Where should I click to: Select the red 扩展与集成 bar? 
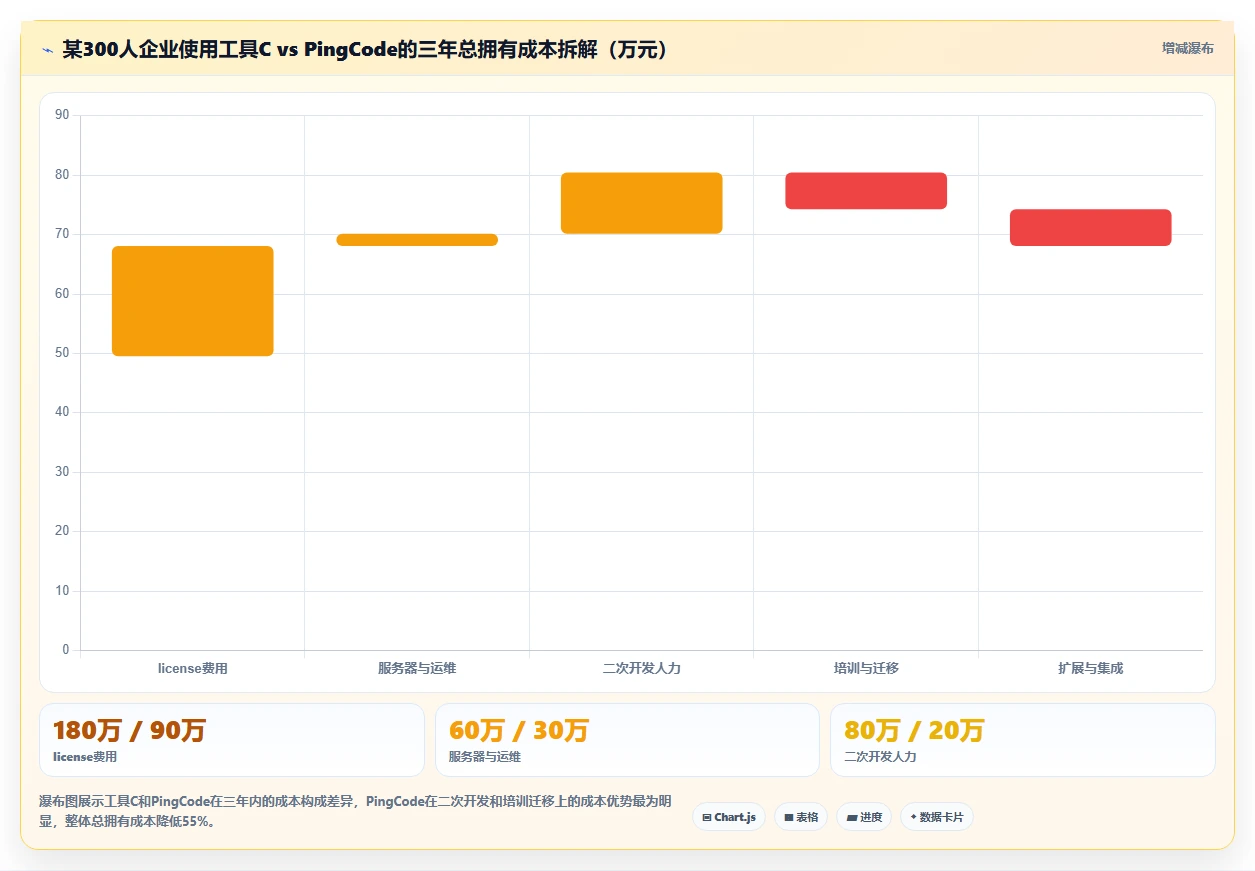tap(1090, 227)
